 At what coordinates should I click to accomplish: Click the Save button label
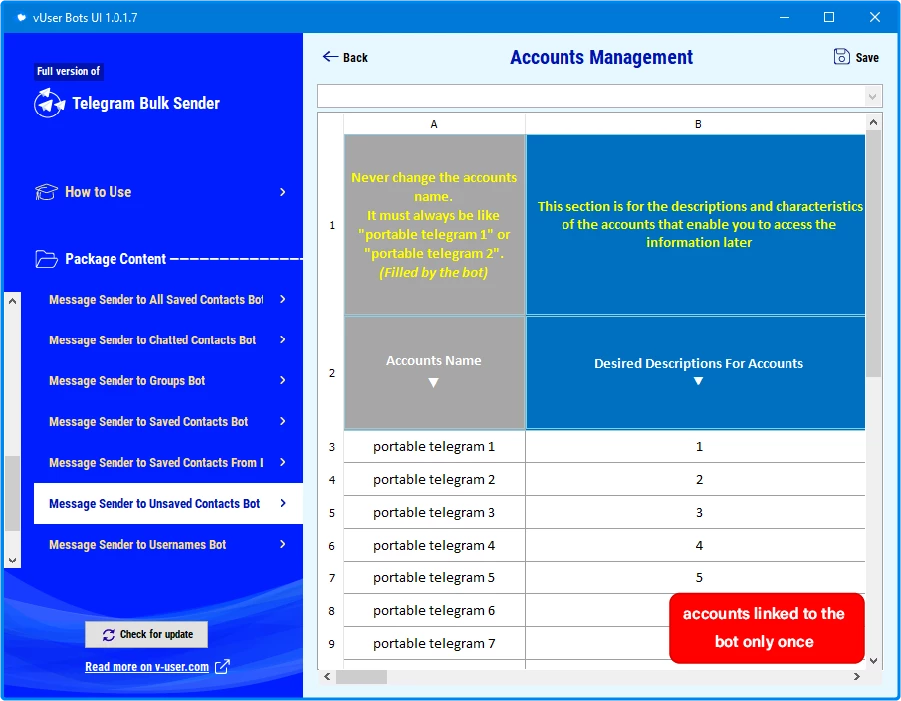pyautogui.click(x=867, y=57)
